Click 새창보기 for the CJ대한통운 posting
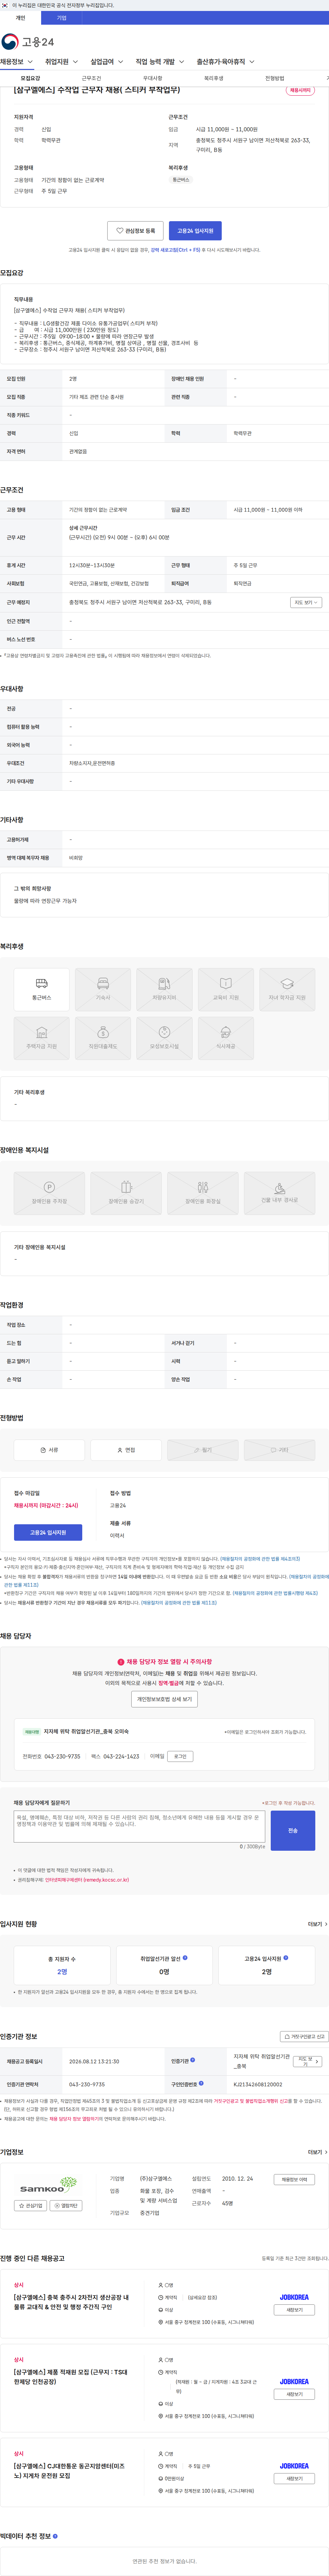 tap(294, 2478)
